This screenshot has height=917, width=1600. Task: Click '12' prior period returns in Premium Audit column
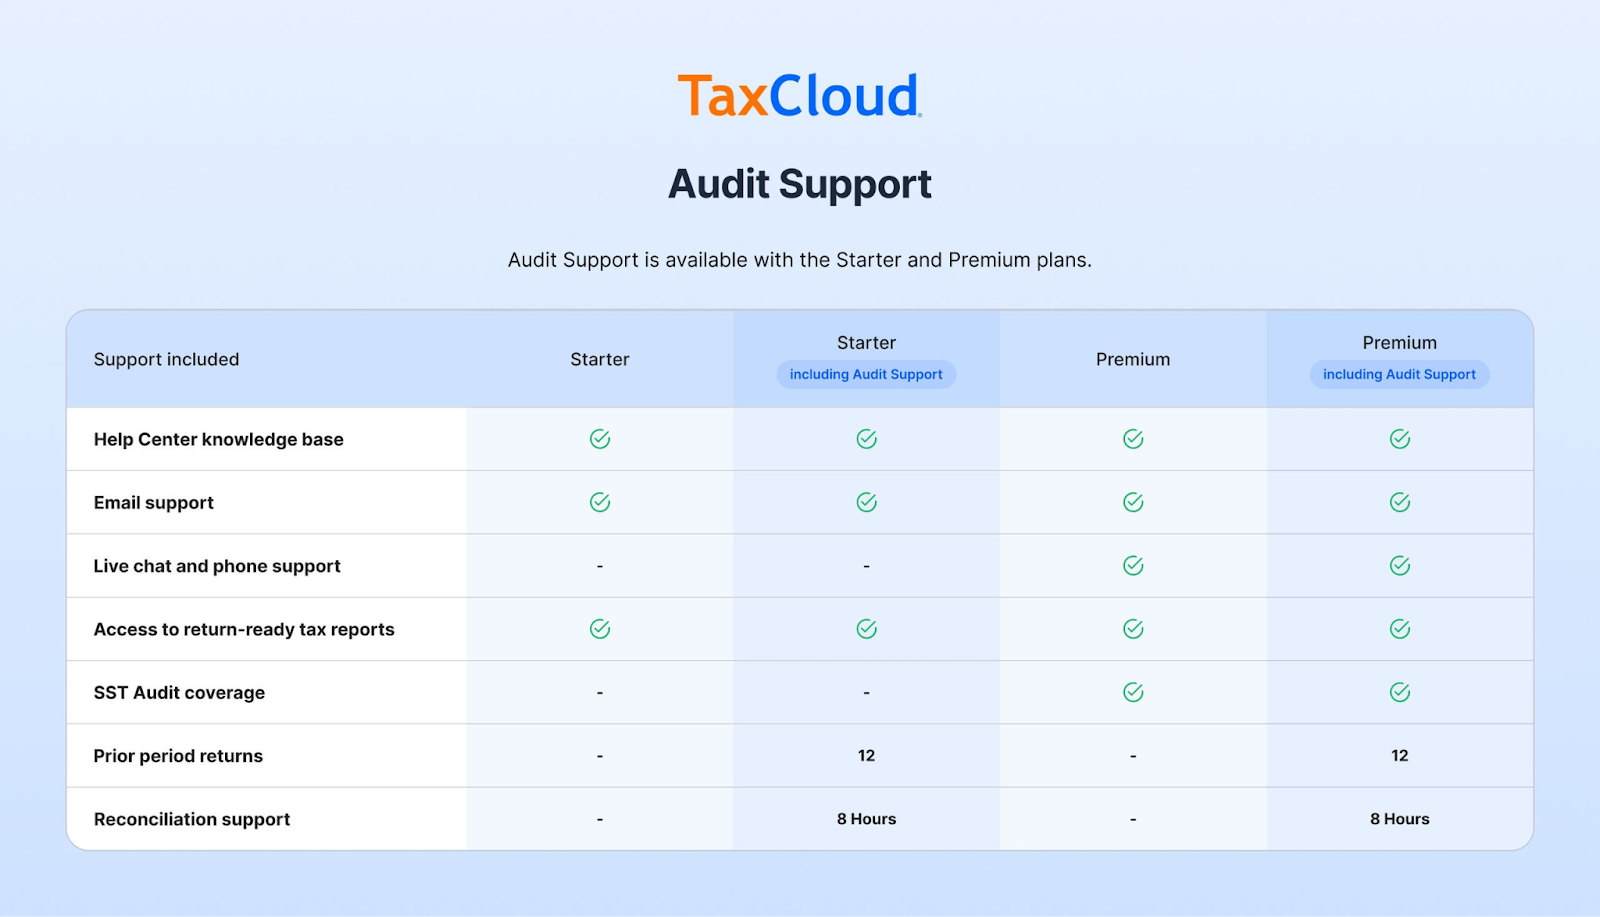[x=1400, y=756]
